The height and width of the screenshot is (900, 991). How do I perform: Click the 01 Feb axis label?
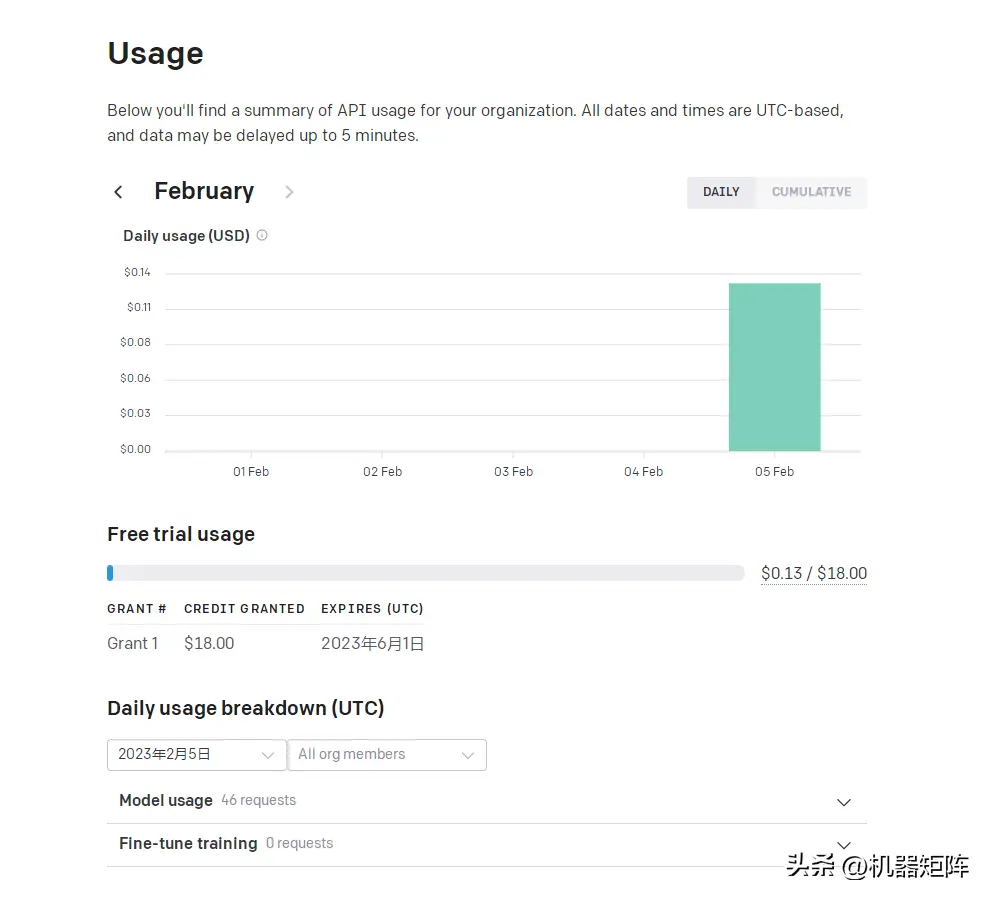click(x=251, y=472)
